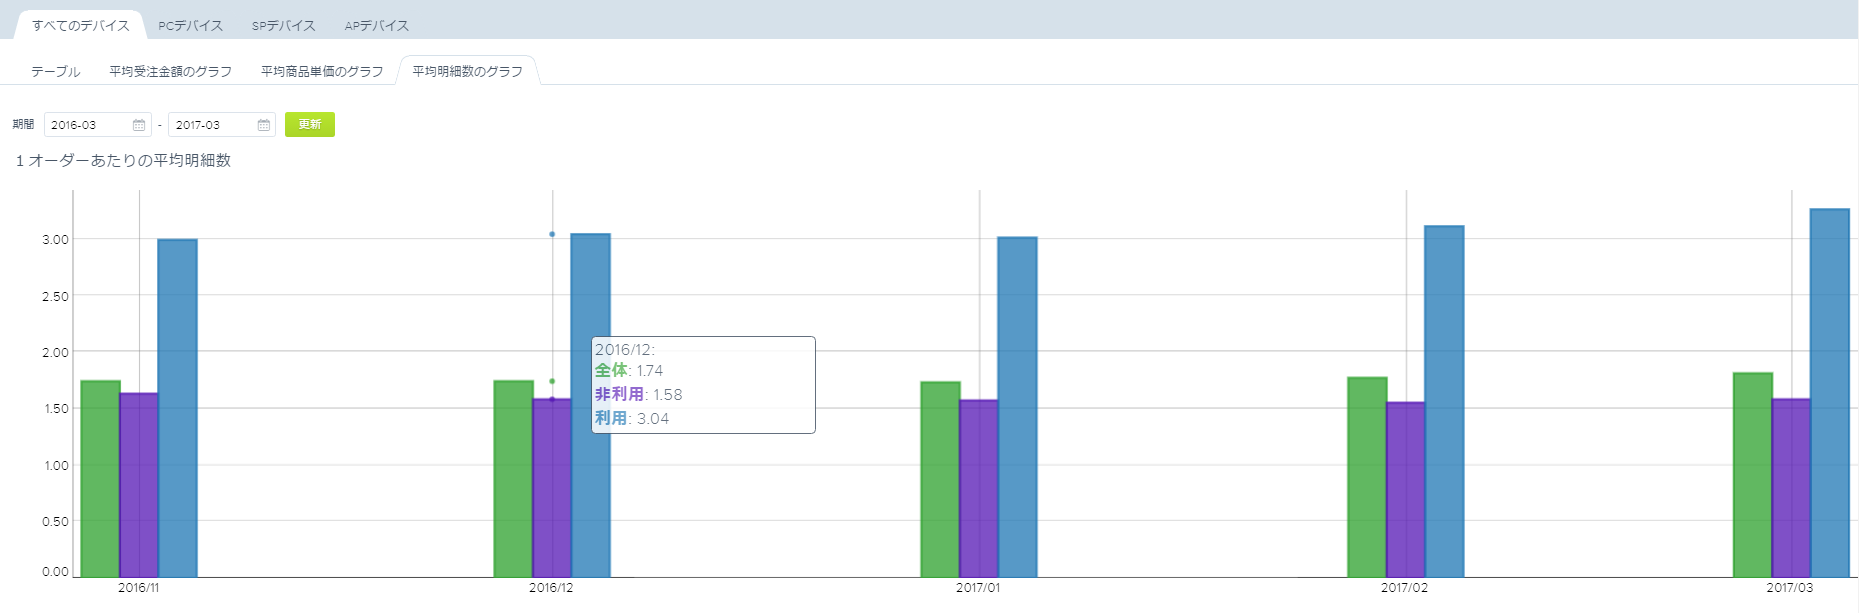Click the start period field 2016-03
This screenshot has height=613, width=1859.
[98, 125]
